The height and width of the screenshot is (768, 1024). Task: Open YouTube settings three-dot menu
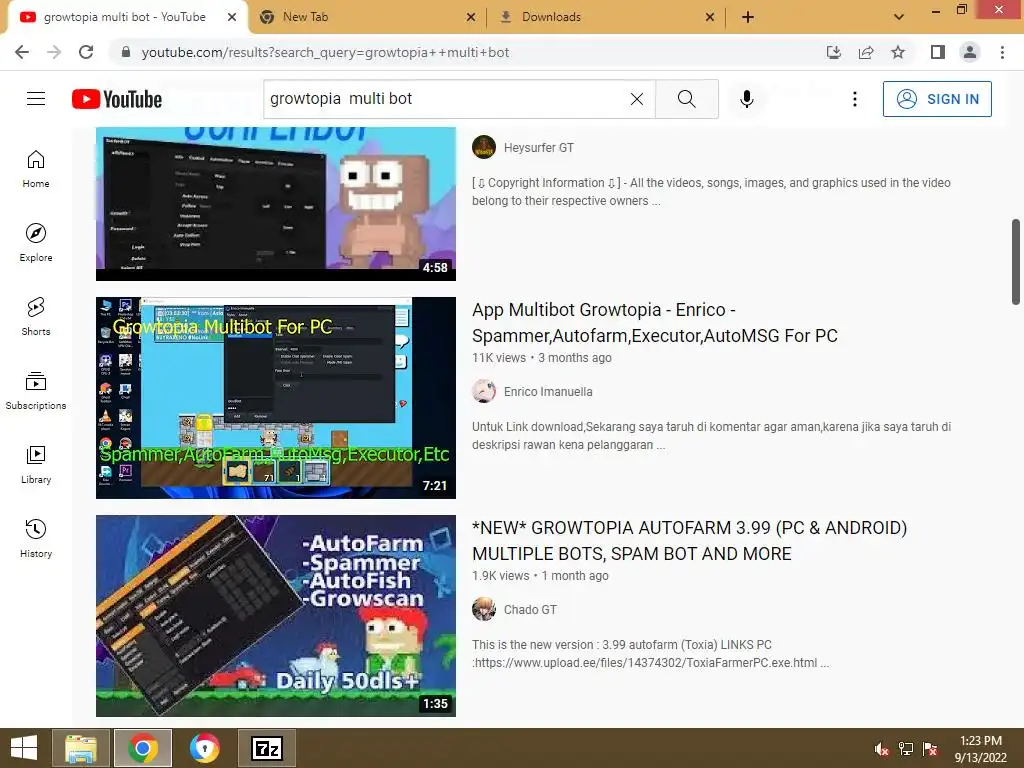pyautogui.click(x=854, y=99)
